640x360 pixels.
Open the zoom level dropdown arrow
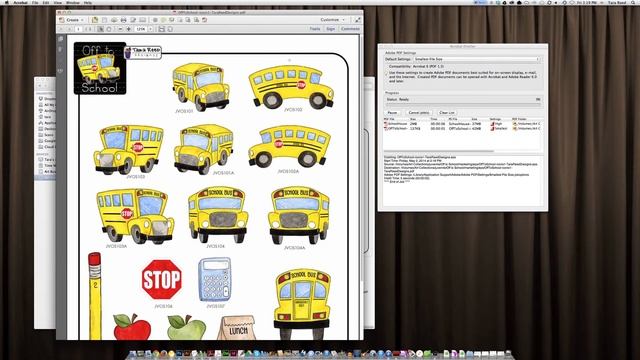[x=150, y=29]
